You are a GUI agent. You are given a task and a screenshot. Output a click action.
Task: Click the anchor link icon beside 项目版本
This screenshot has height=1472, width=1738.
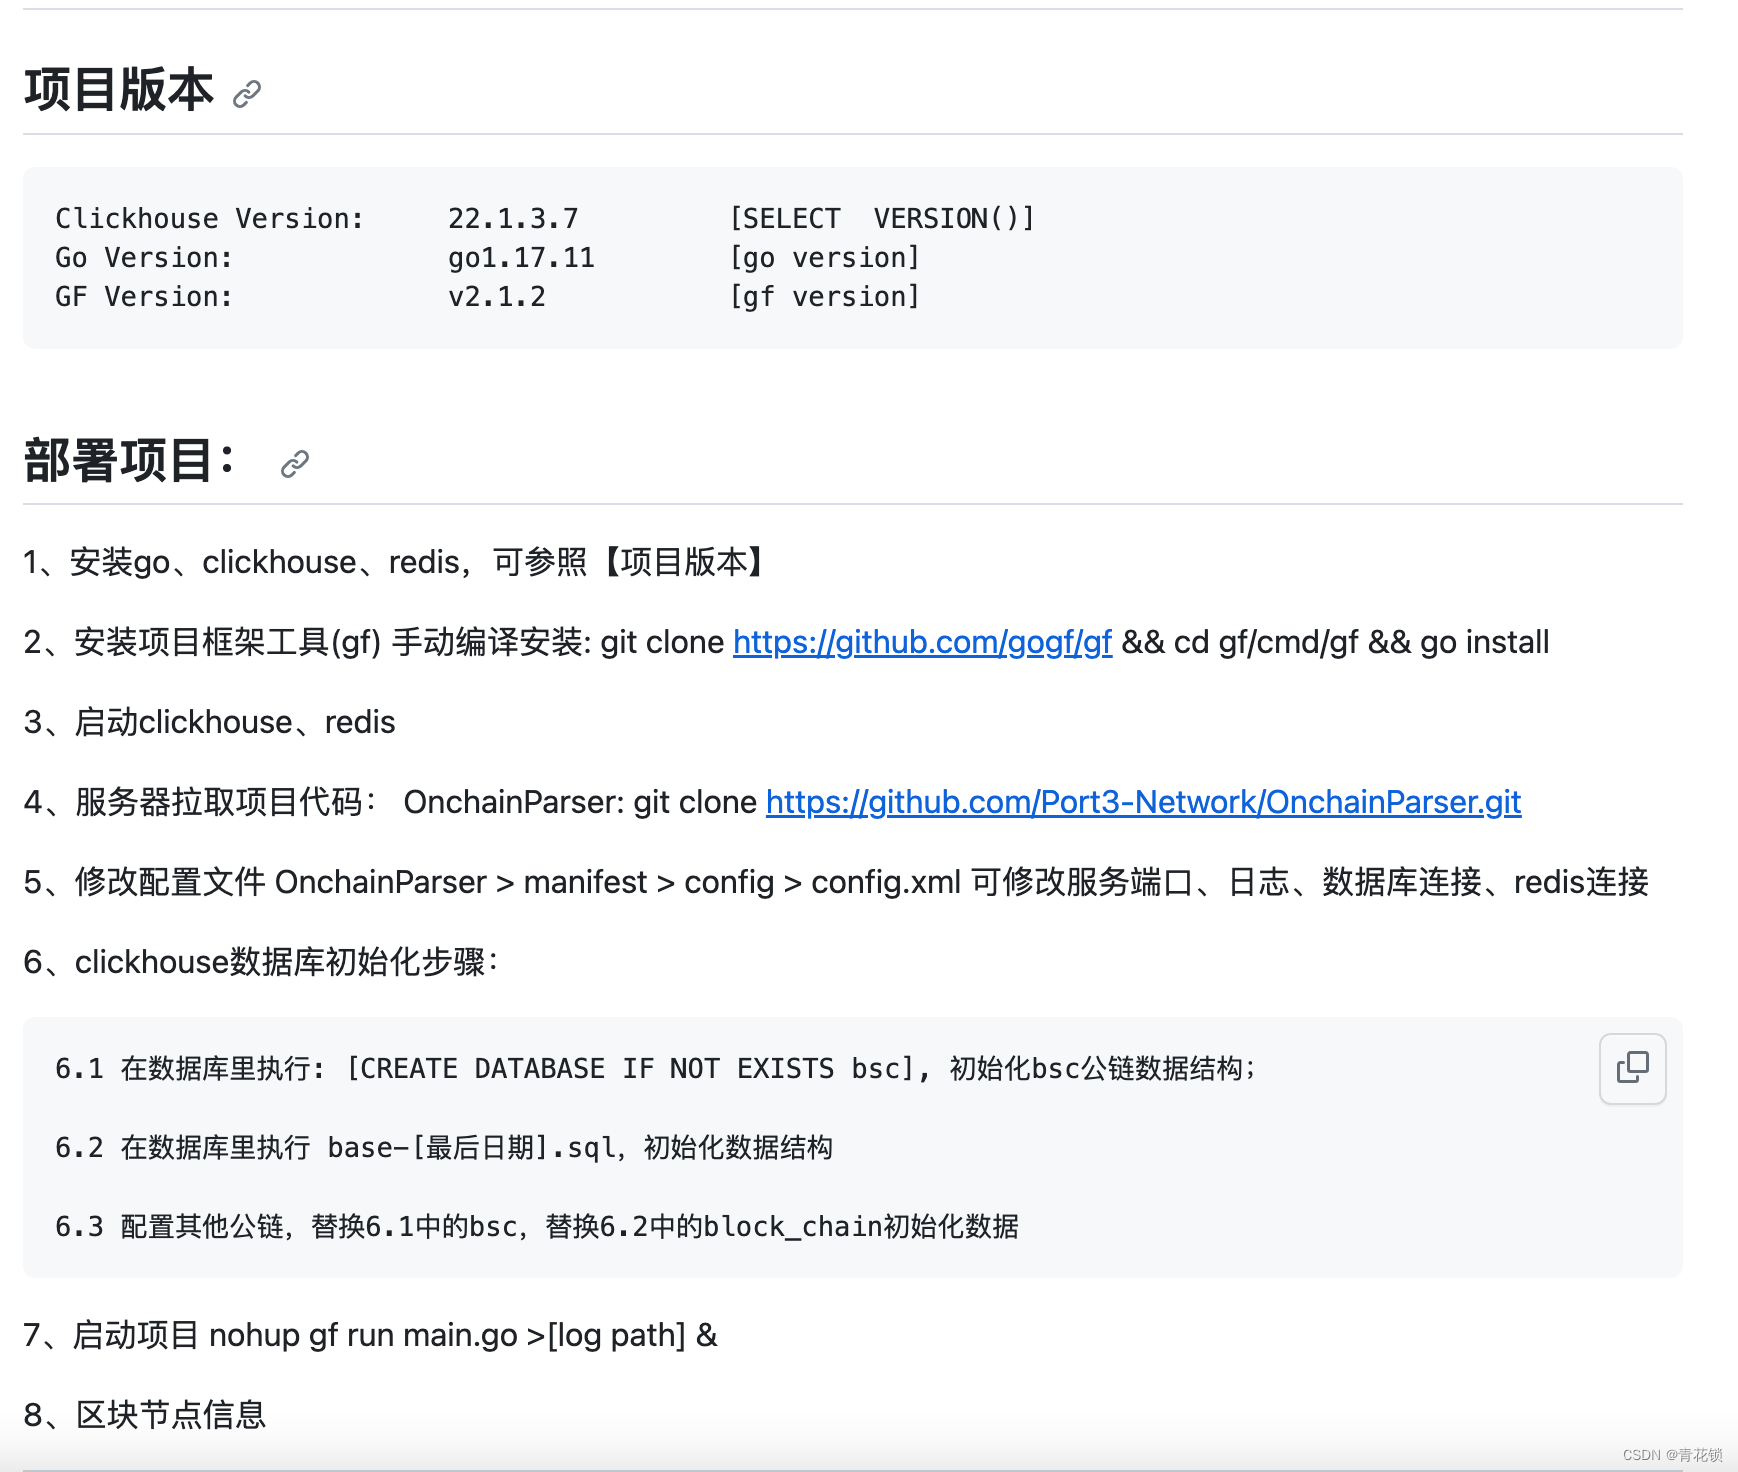point(247,94)
